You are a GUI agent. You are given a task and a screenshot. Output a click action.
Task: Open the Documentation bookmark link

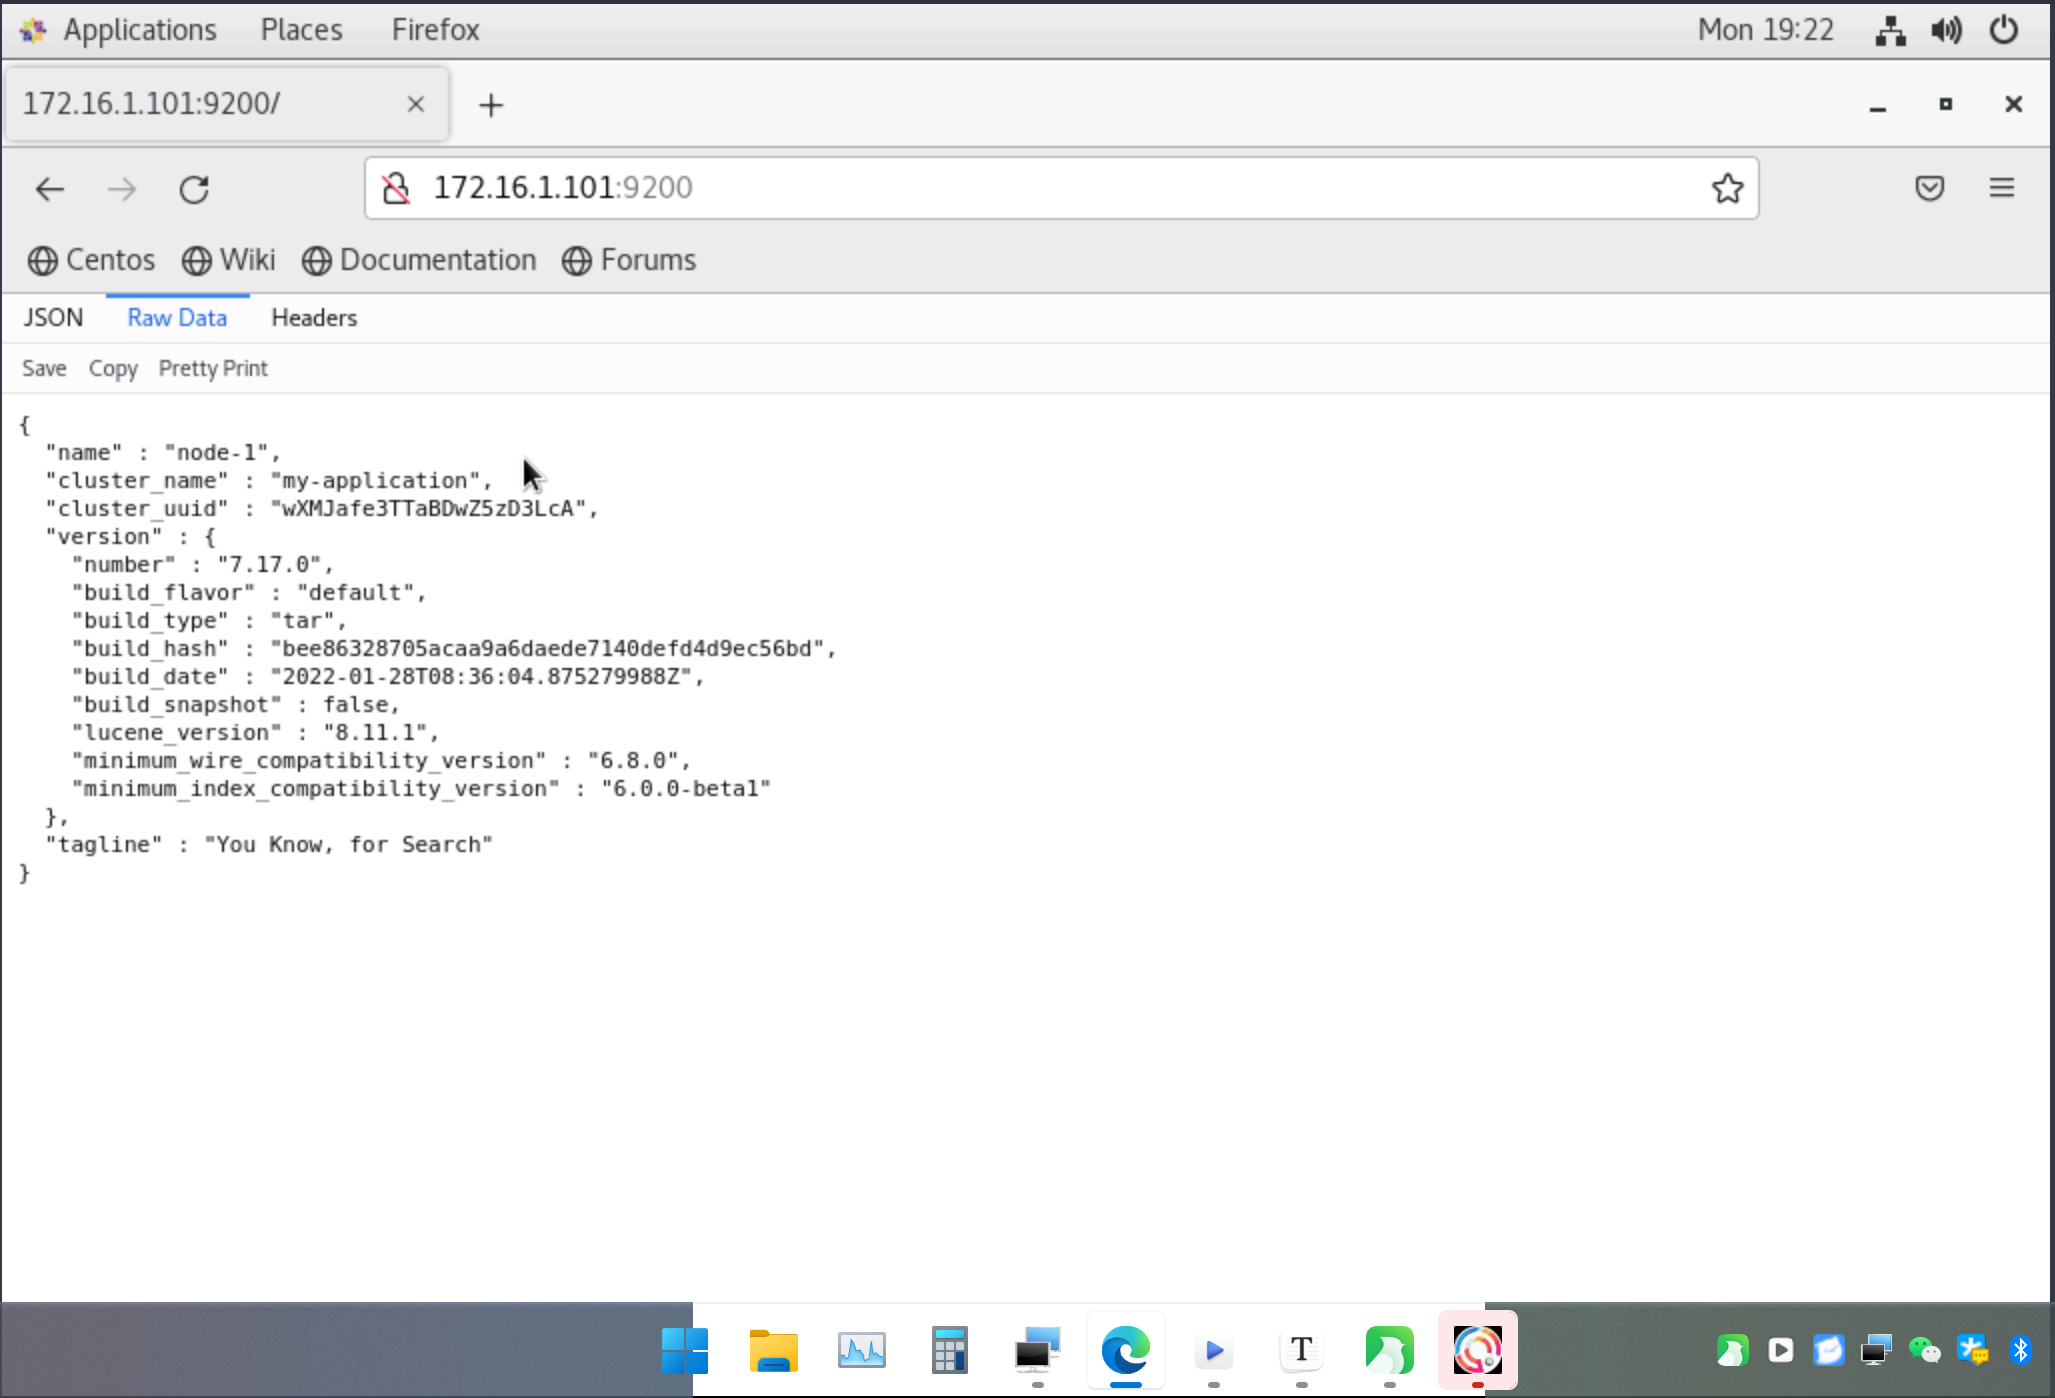[x=437, y=260]
